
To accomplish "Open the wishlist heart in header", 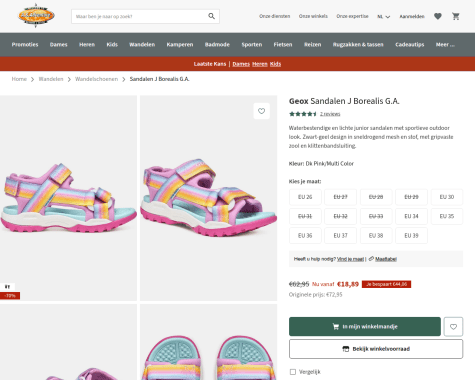I will point(438,16).
